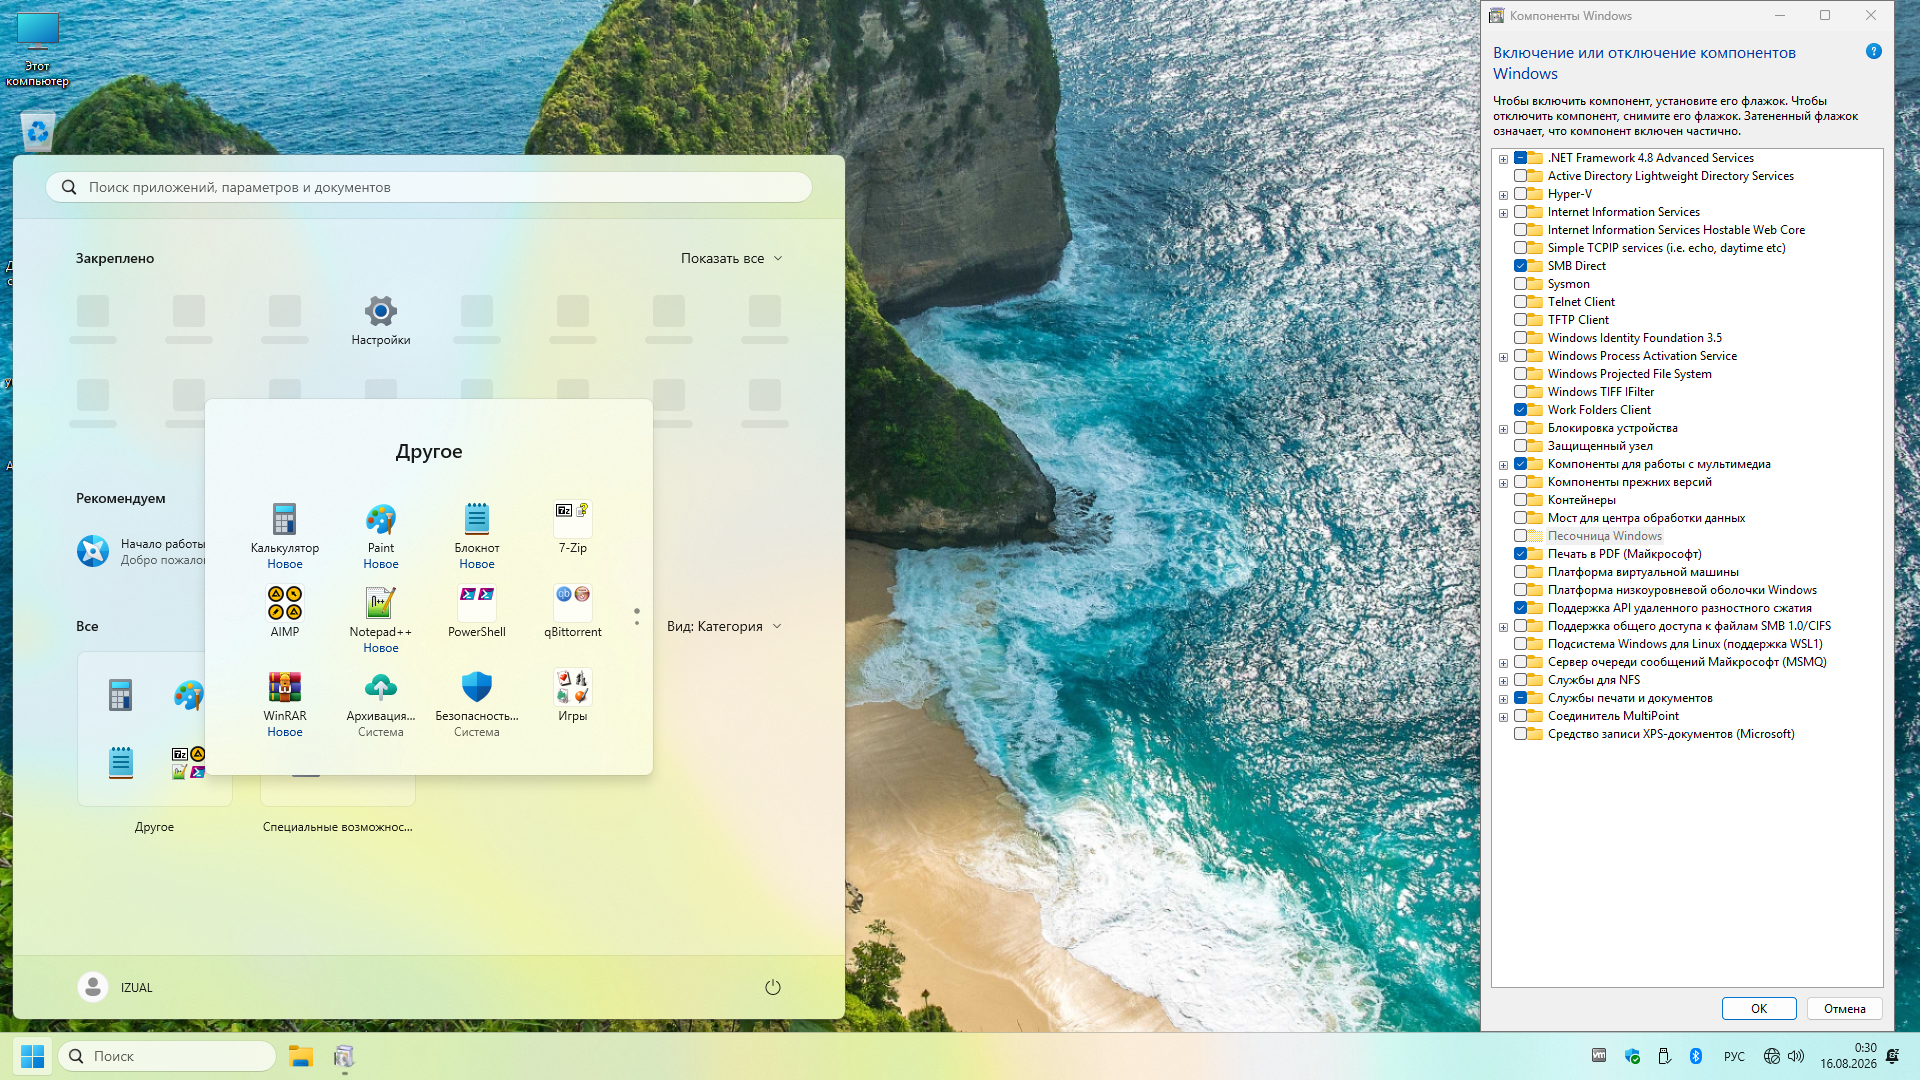Open Windows Components taskbar icon
This screenshot has width=1920, height=1080.
(344, 1056)
